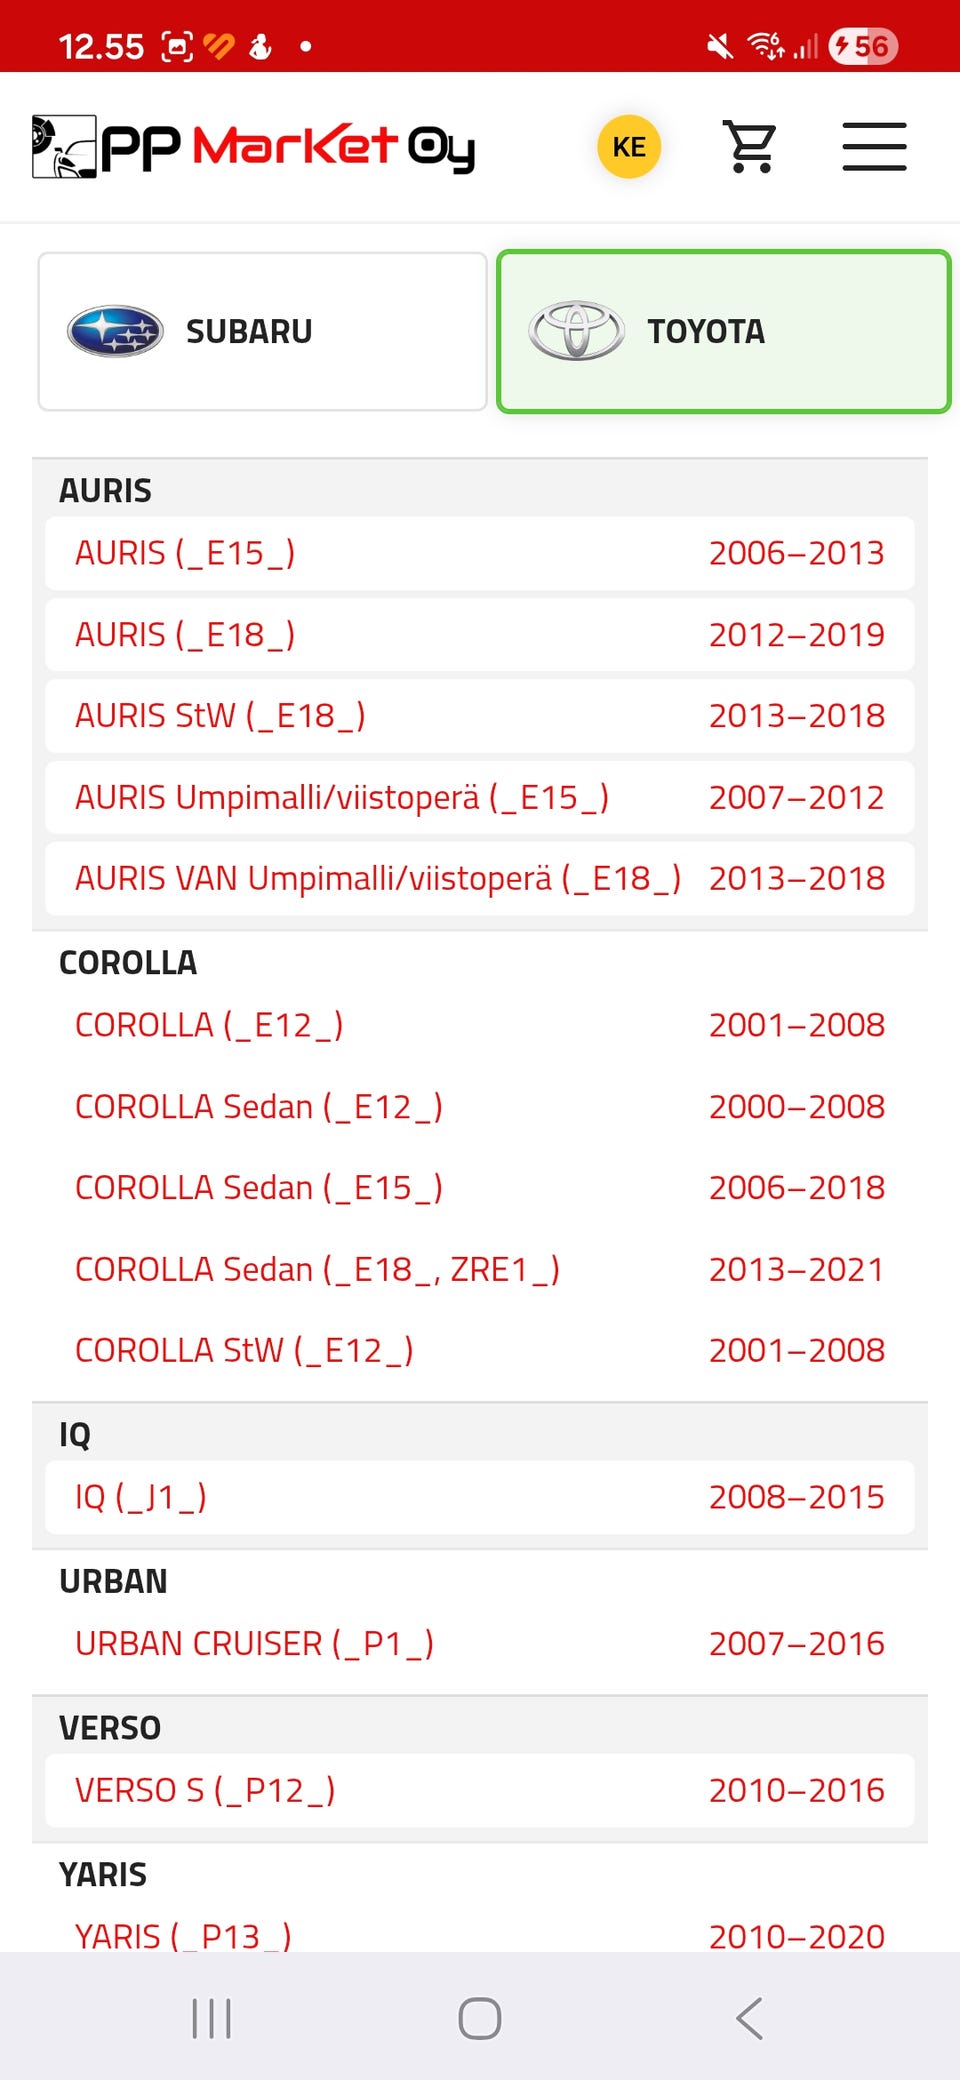Choose VERSO S (_P12_) model
Screen dimensions: 960x2080
point(480,1790)
